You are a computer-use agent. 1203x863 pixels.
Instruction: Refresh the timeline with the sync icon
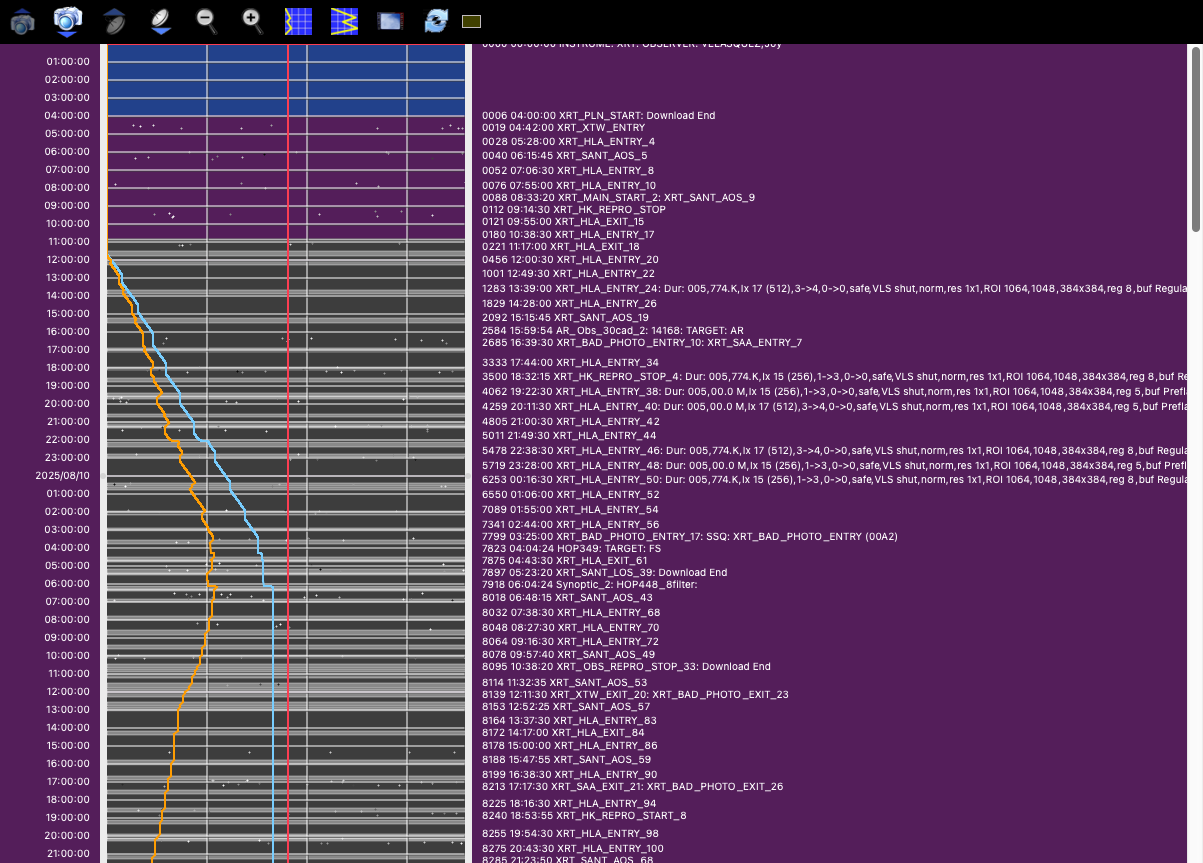click(436, 21)
